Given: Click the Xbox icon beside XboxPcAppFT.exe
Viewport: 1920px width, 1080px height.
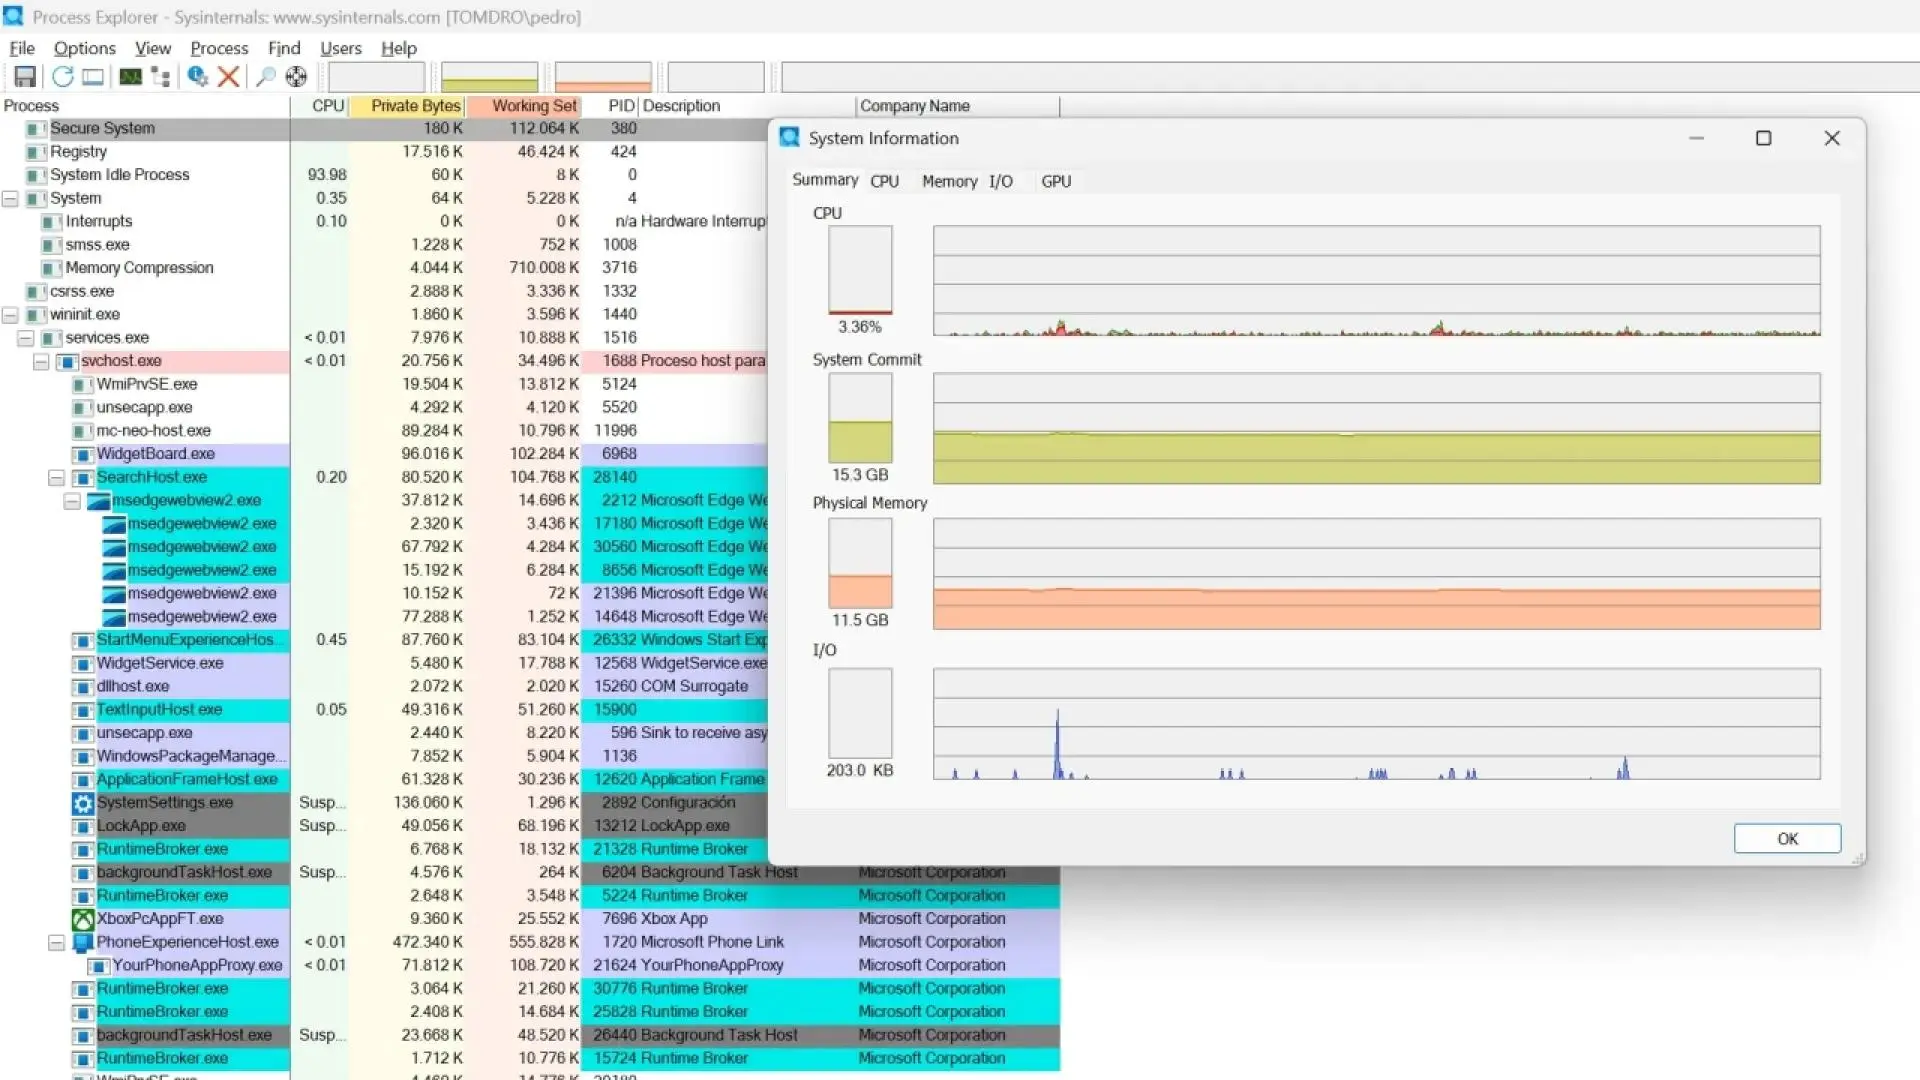Looking at the screenshot, I should (x=83, y=919).
